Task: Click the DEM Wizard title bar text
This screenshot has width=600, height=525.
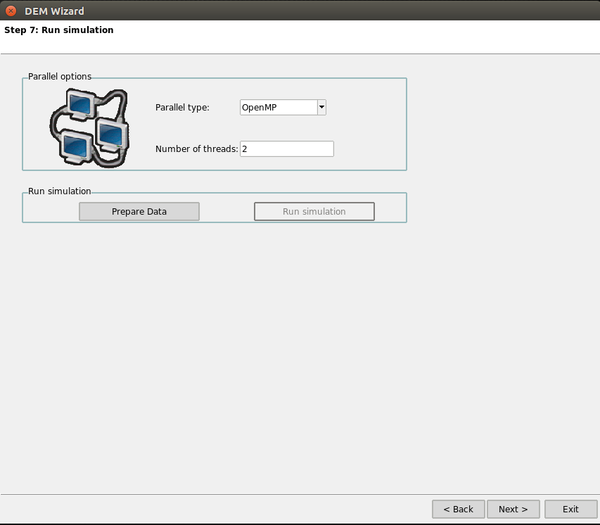Action: (x=54, y=10)
